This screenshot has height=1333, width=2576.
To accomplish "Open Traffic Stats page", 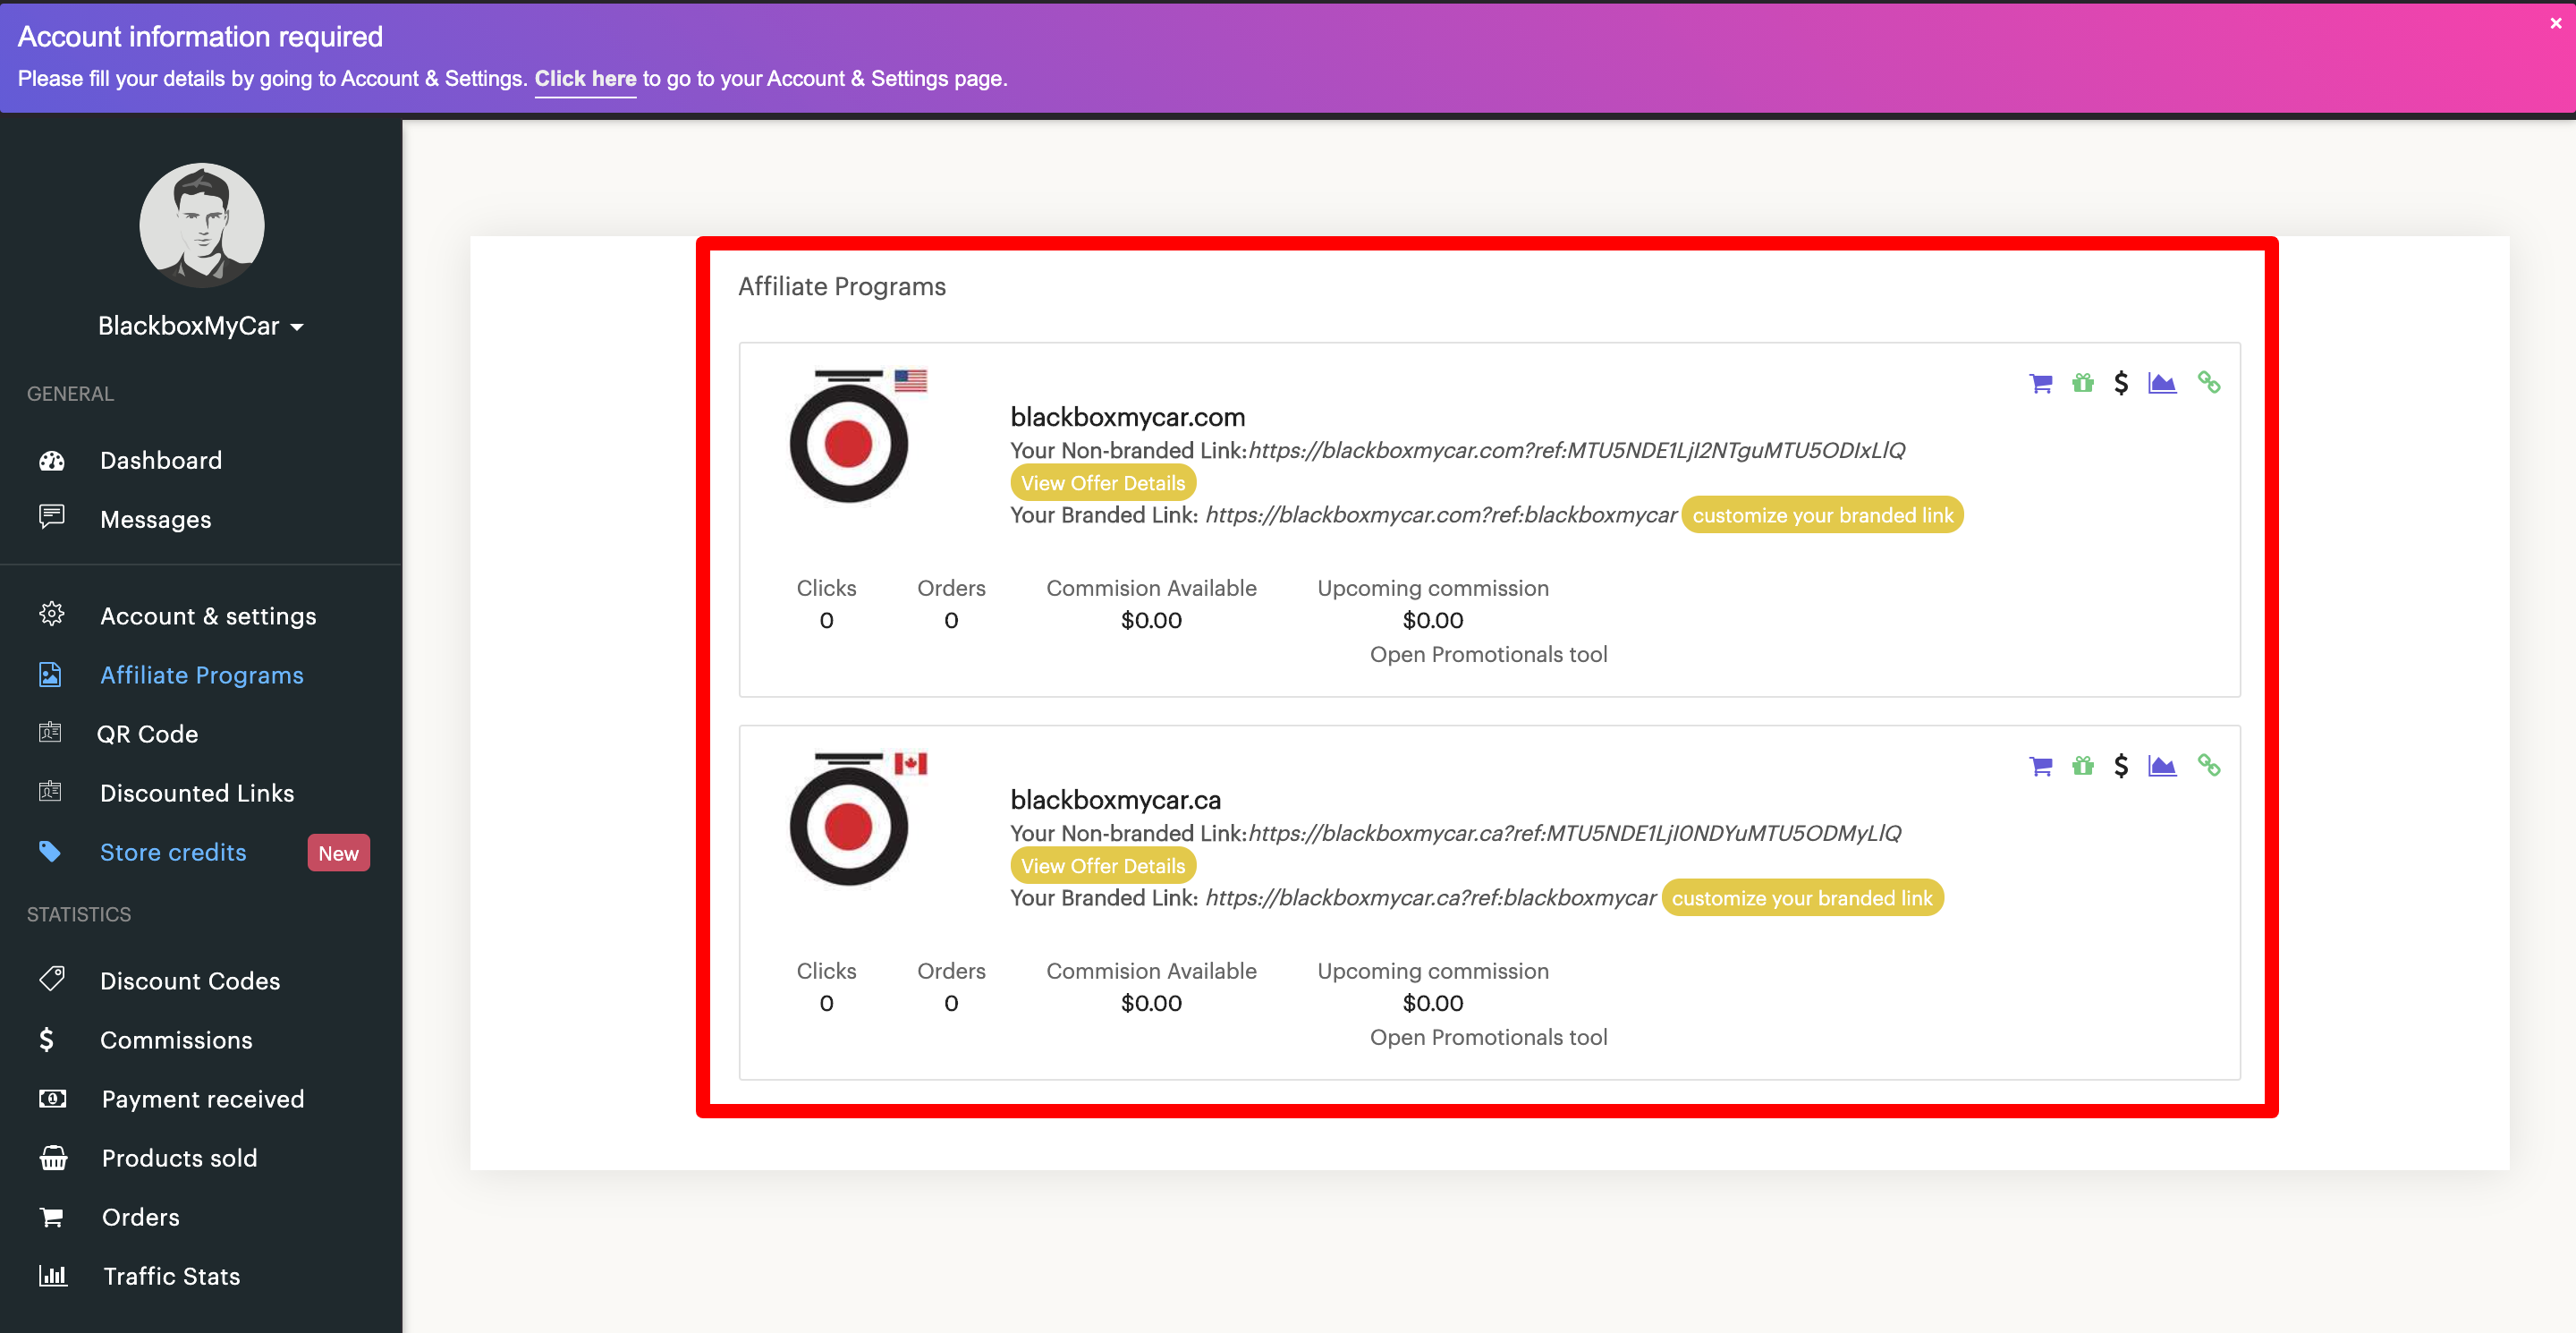I will 172,1276.
